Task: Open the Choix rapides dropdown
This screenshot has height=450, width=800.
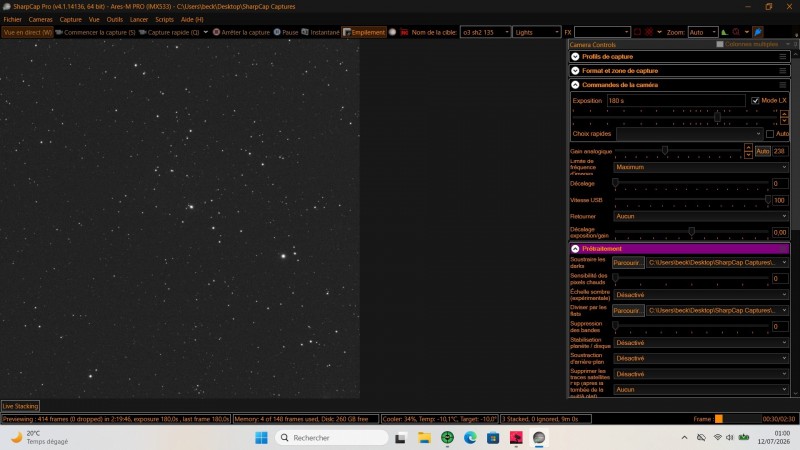Action: (x=689, y=134)
